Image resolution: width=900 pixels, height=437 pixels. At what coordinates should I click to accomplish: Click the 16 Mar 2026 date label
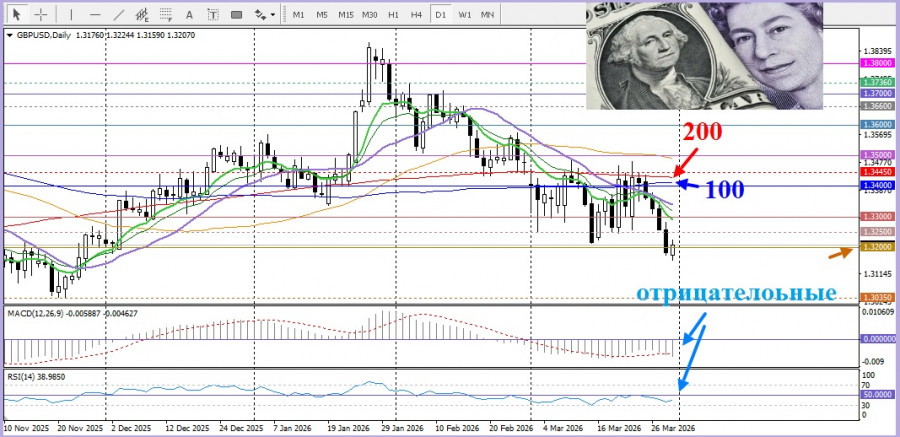[x=619, y=429]
